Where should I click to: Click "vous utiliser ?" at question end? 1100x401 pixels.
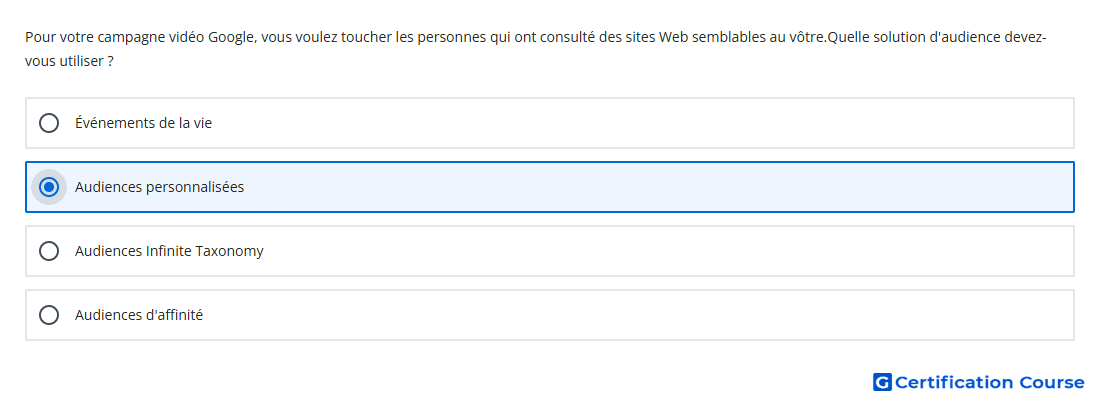click(x=69, y=62)
